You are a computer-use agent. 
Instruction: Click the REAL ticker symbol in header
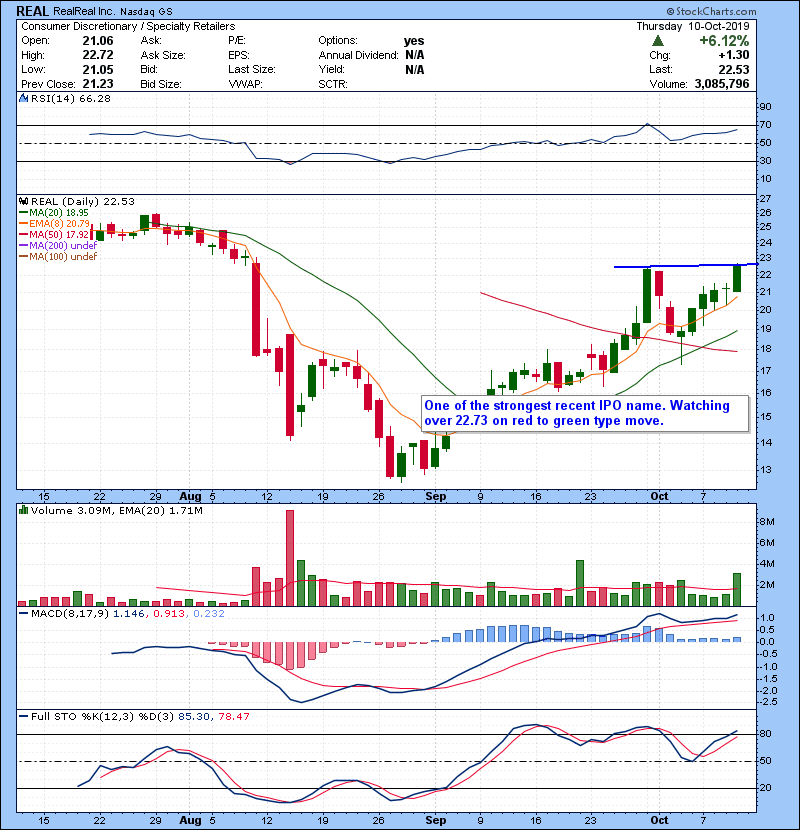[x=33, y=11]
